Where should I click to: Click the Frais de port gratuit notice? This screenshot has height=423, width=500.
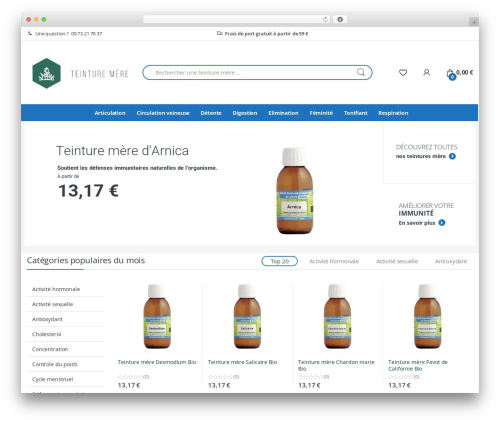(266, 34)
